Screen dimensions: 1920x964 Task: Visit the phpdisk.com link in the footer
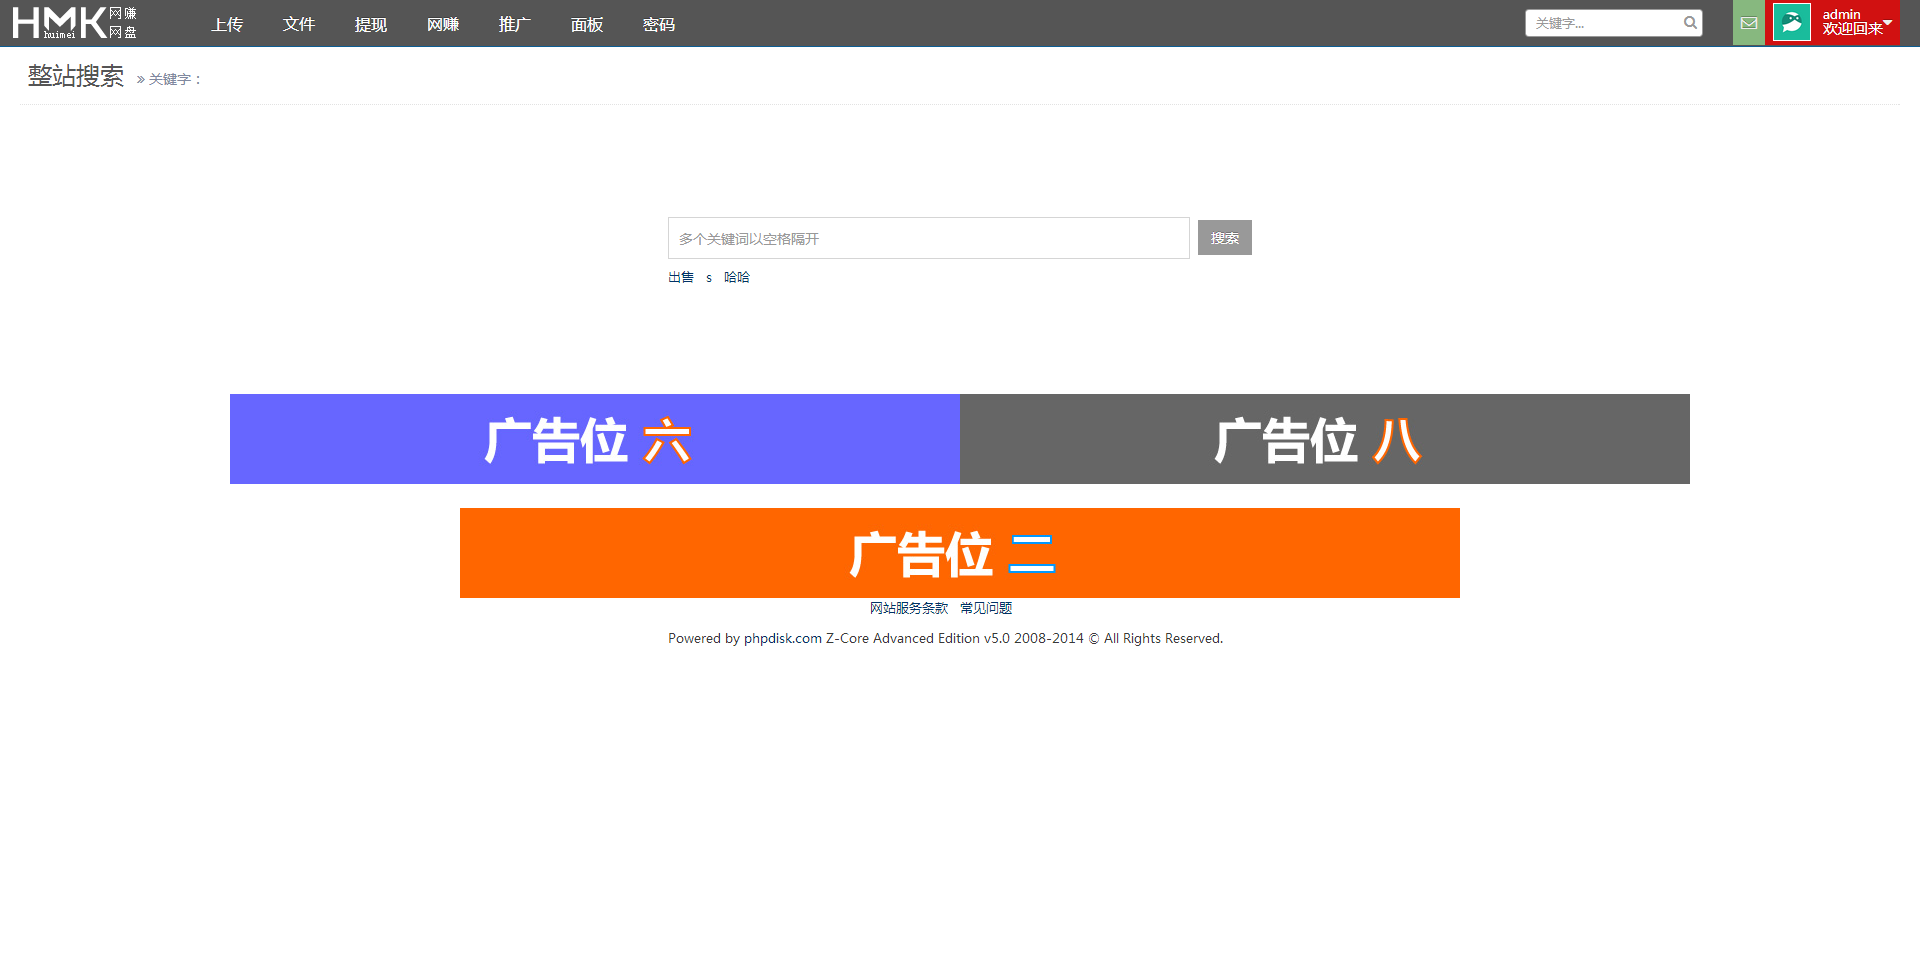(x=781, y=638)
